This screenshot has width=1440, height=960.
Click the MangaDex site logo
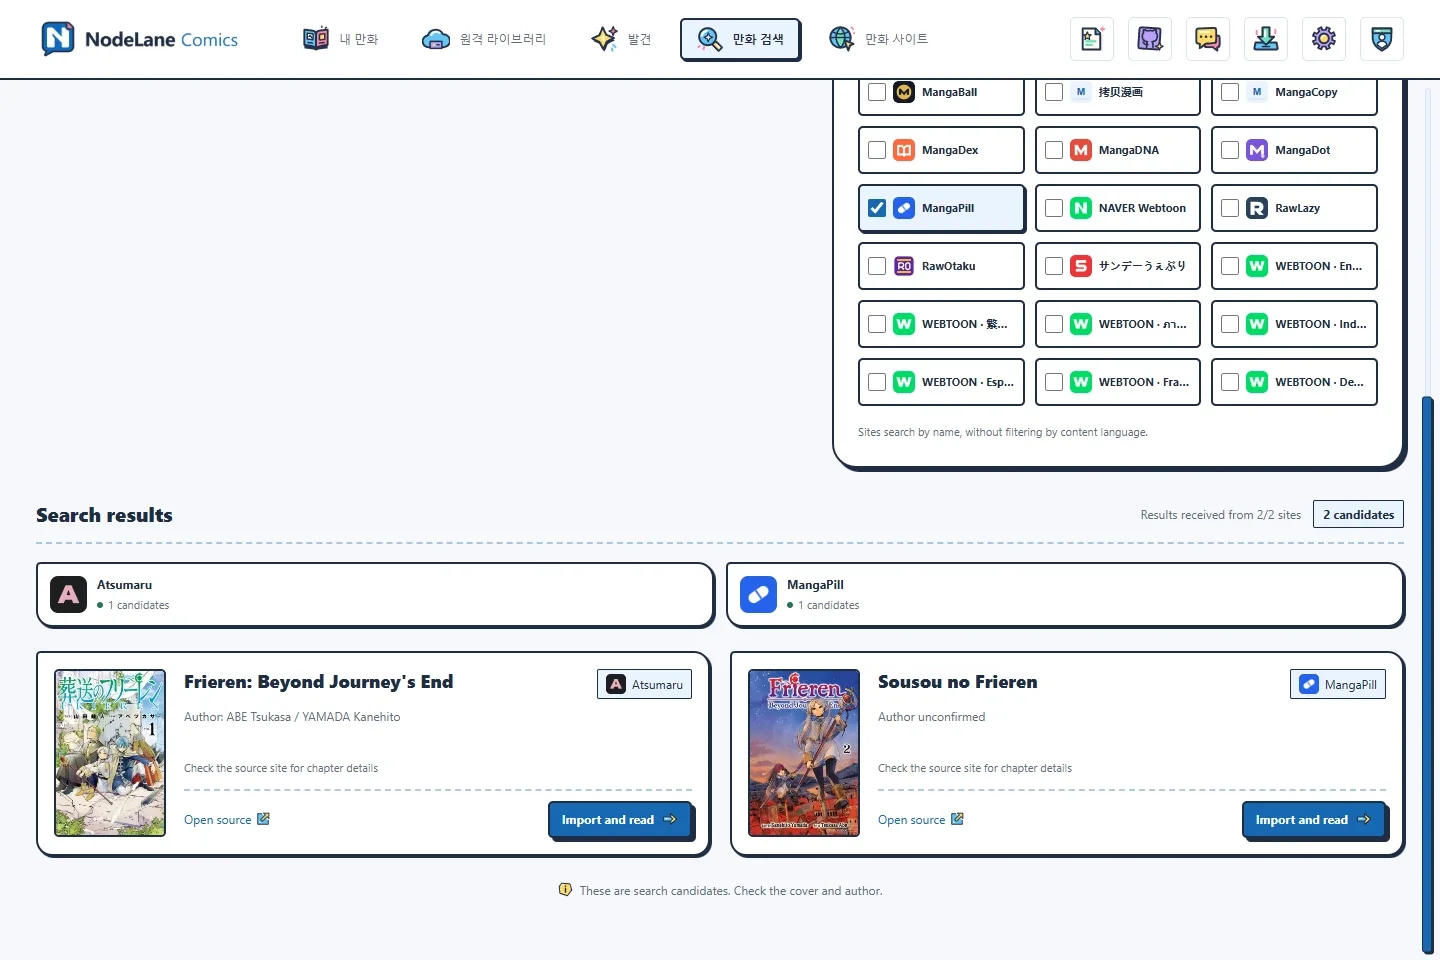904,150
